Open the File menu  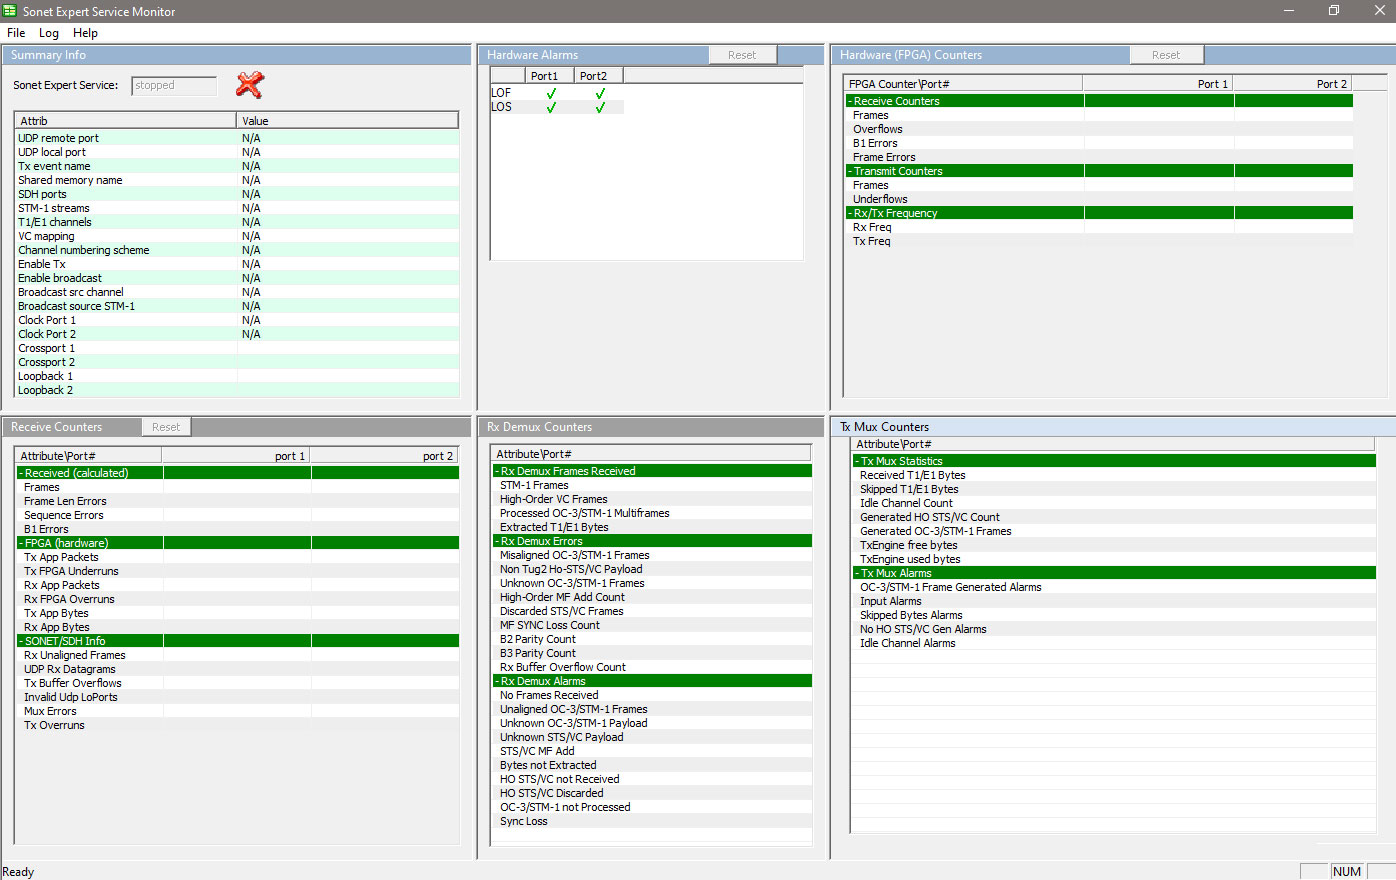point(16,33)
